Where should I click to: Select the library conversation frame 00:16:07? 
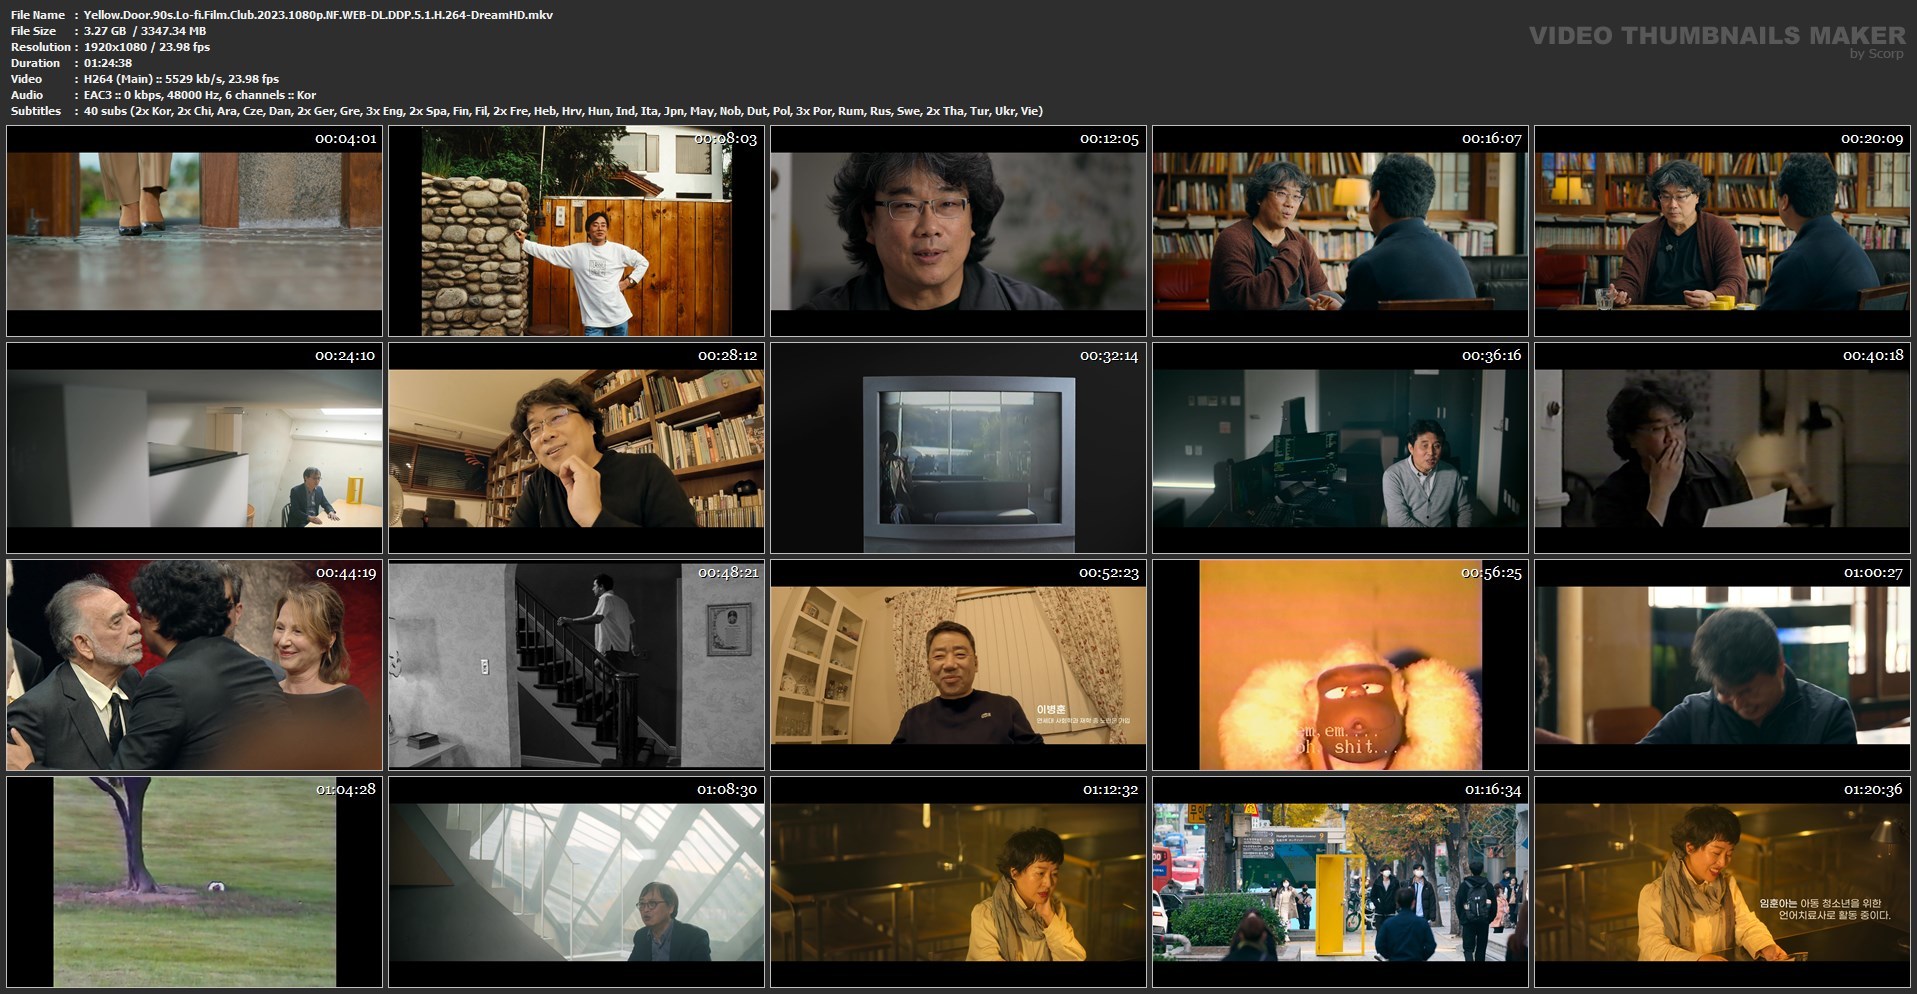[x=1340, y=231]
